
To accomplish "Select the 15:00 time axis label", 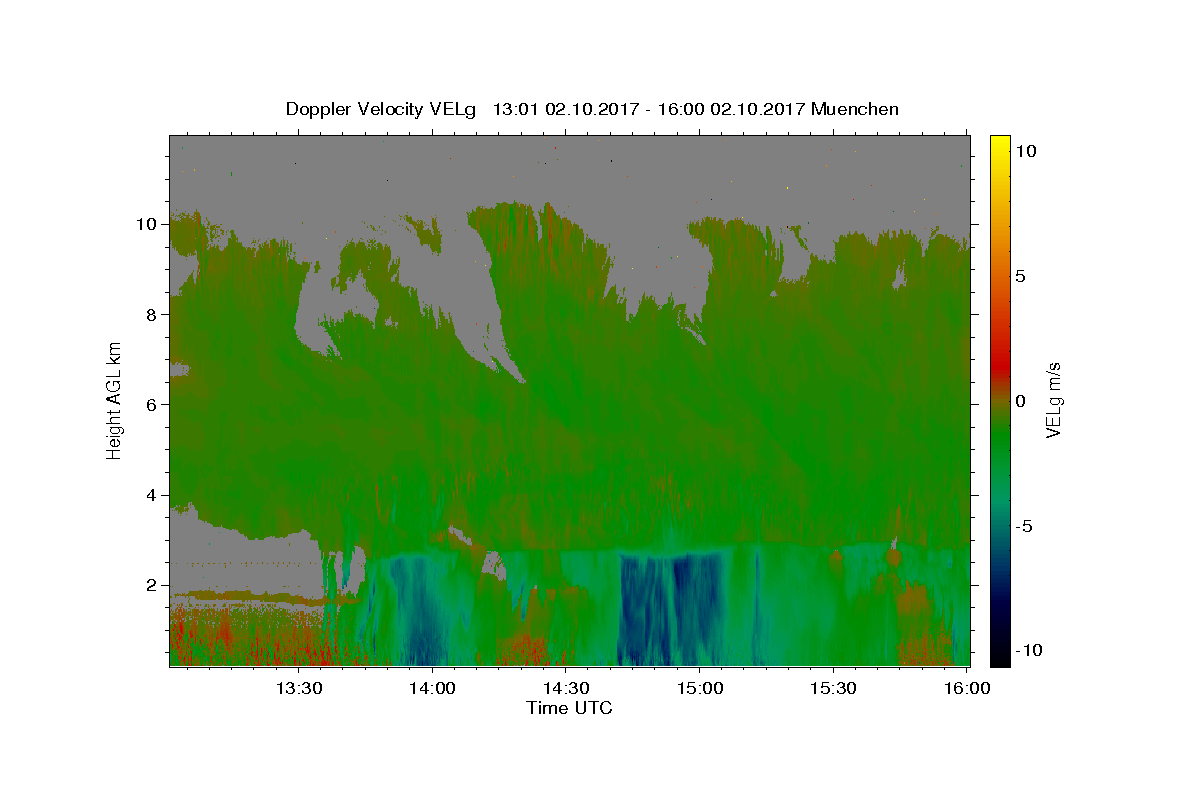I will tap(699, 688).
